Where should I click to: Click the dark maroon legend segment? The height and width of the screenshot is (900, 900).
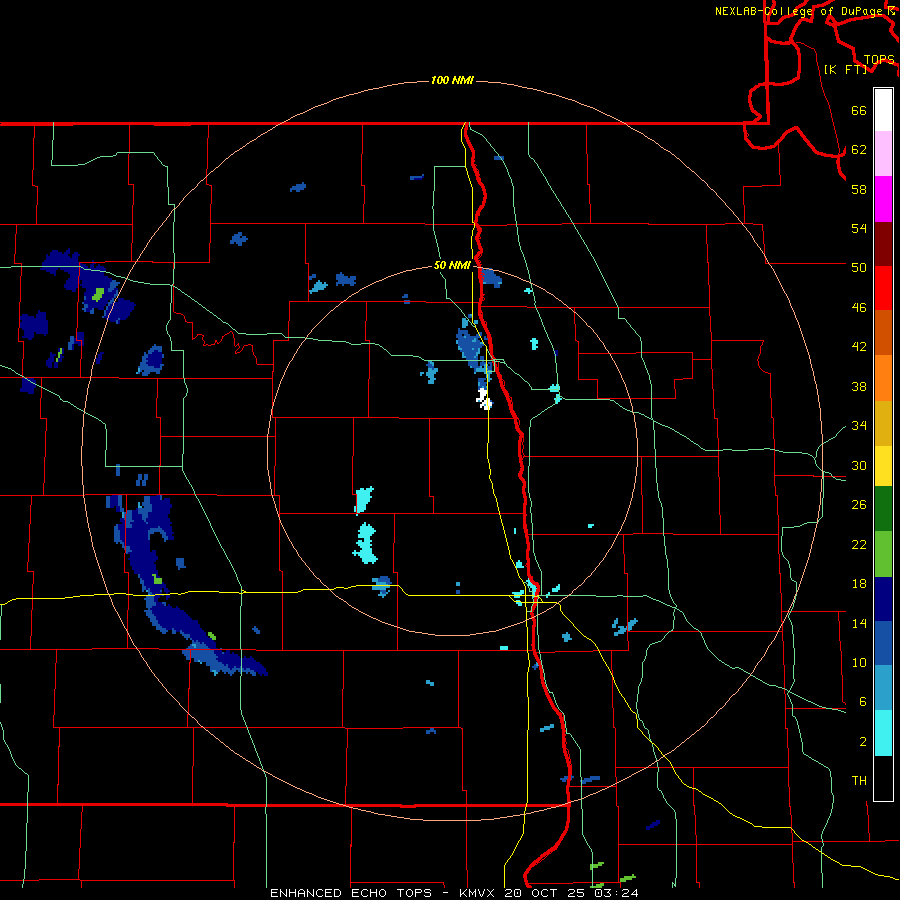883,243
